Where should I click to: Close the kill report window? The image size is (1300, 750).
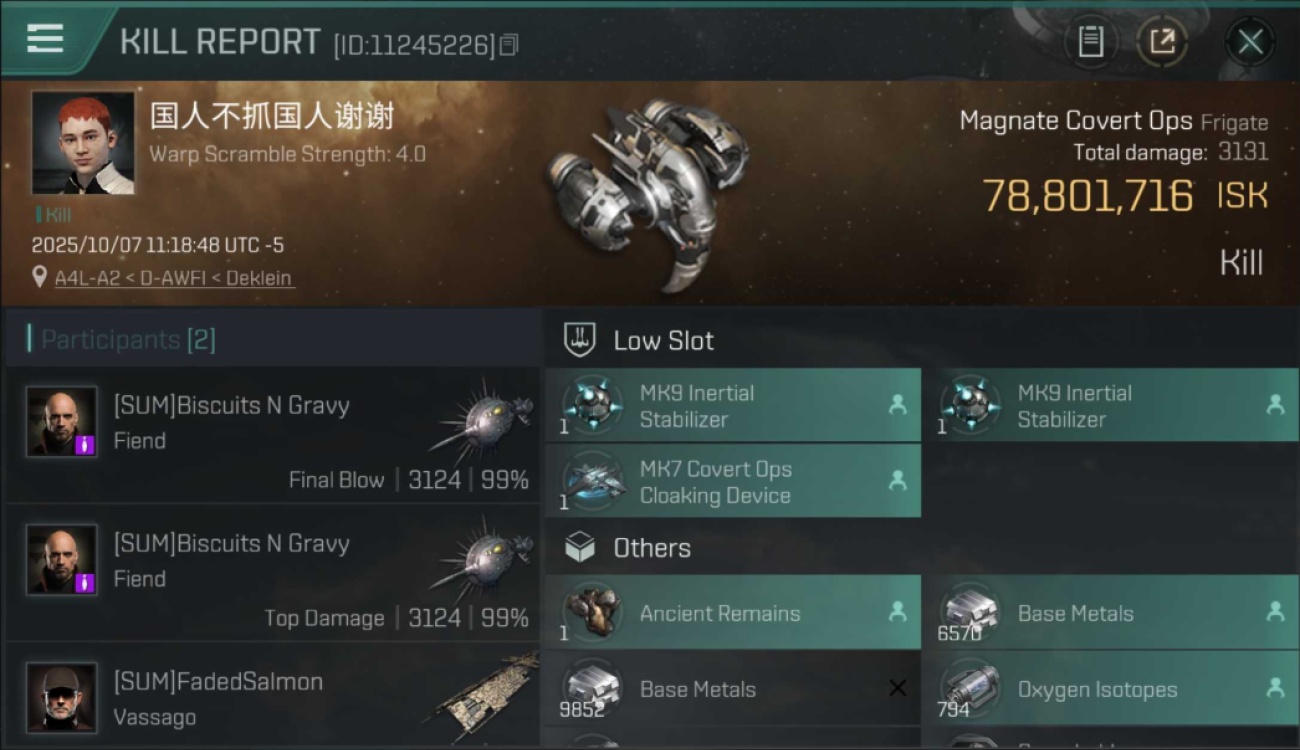point(1250,42)
